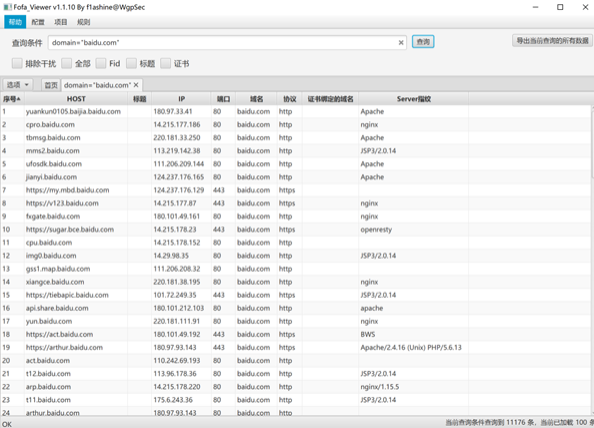Select host t12.baidu.com
The width and height of the screenshot is (594, 428).
click(x=48, y=374)
